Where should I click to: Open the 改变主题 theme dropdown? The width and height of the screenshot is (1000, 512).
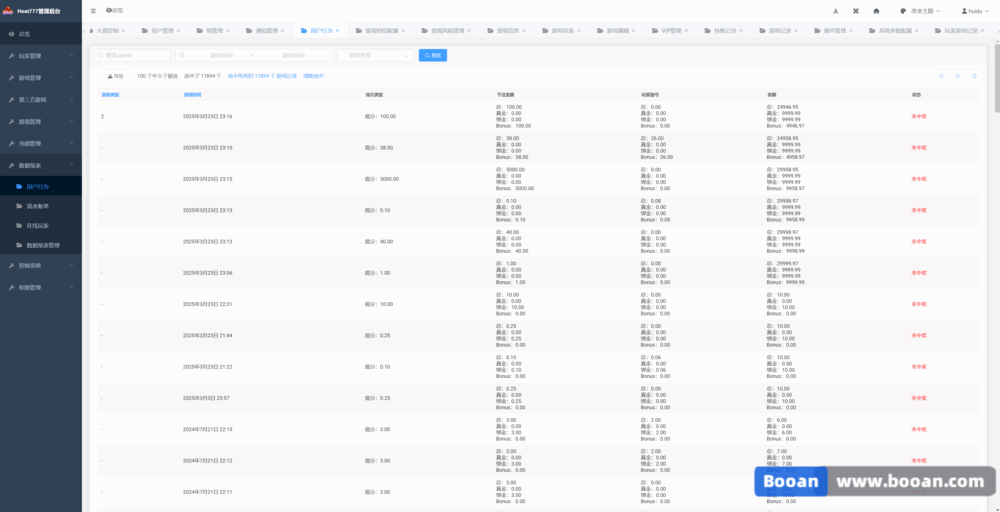(x=920, y=10)
